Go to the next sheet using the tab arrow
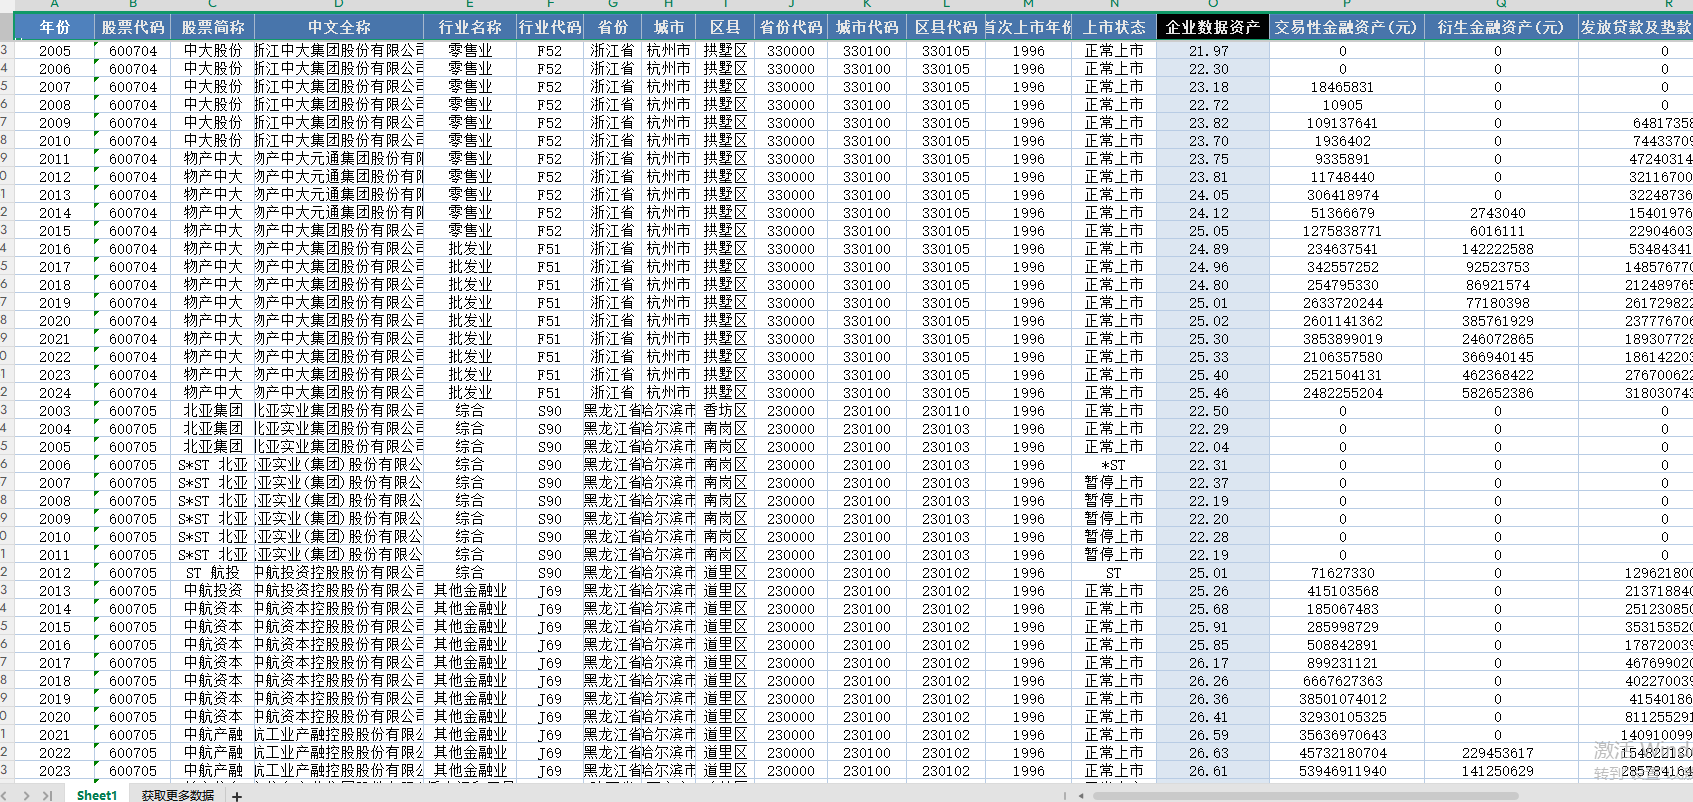1693x802 pixels. (28, 795)
